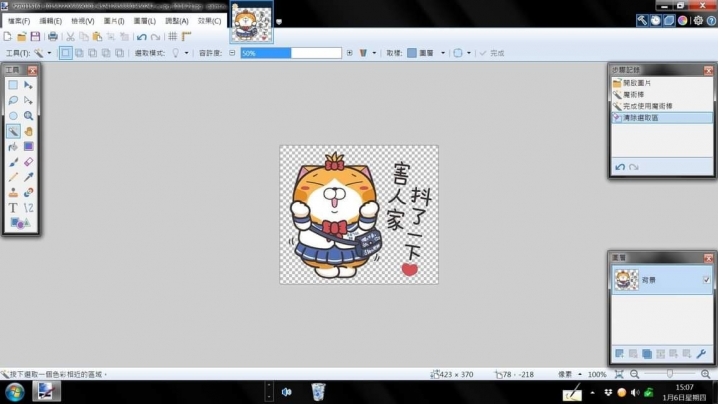
Task: Open tolerance alpha mode dropdown
Action: pyautogui.click(x=367, y=53)
